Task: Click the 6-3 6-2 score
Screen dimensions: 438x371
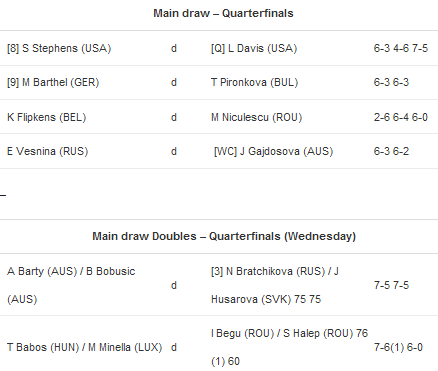Action: (391, 151)
